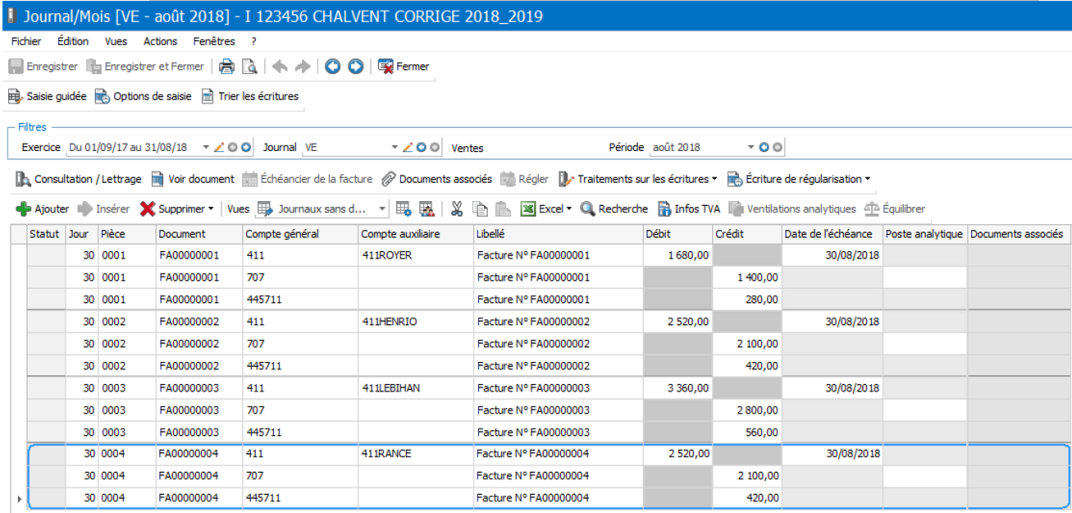
Task: Open Consultation / Lettrage
Action: (79, 179)
